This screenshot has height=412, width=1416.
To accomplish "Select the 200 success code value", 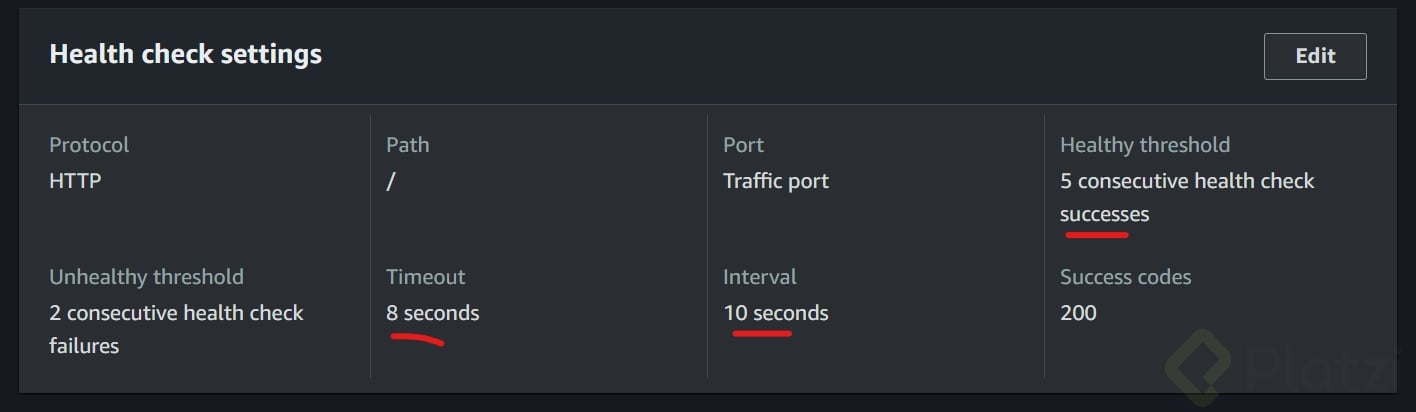I will pyautogui.click(x=1078, y=313).
